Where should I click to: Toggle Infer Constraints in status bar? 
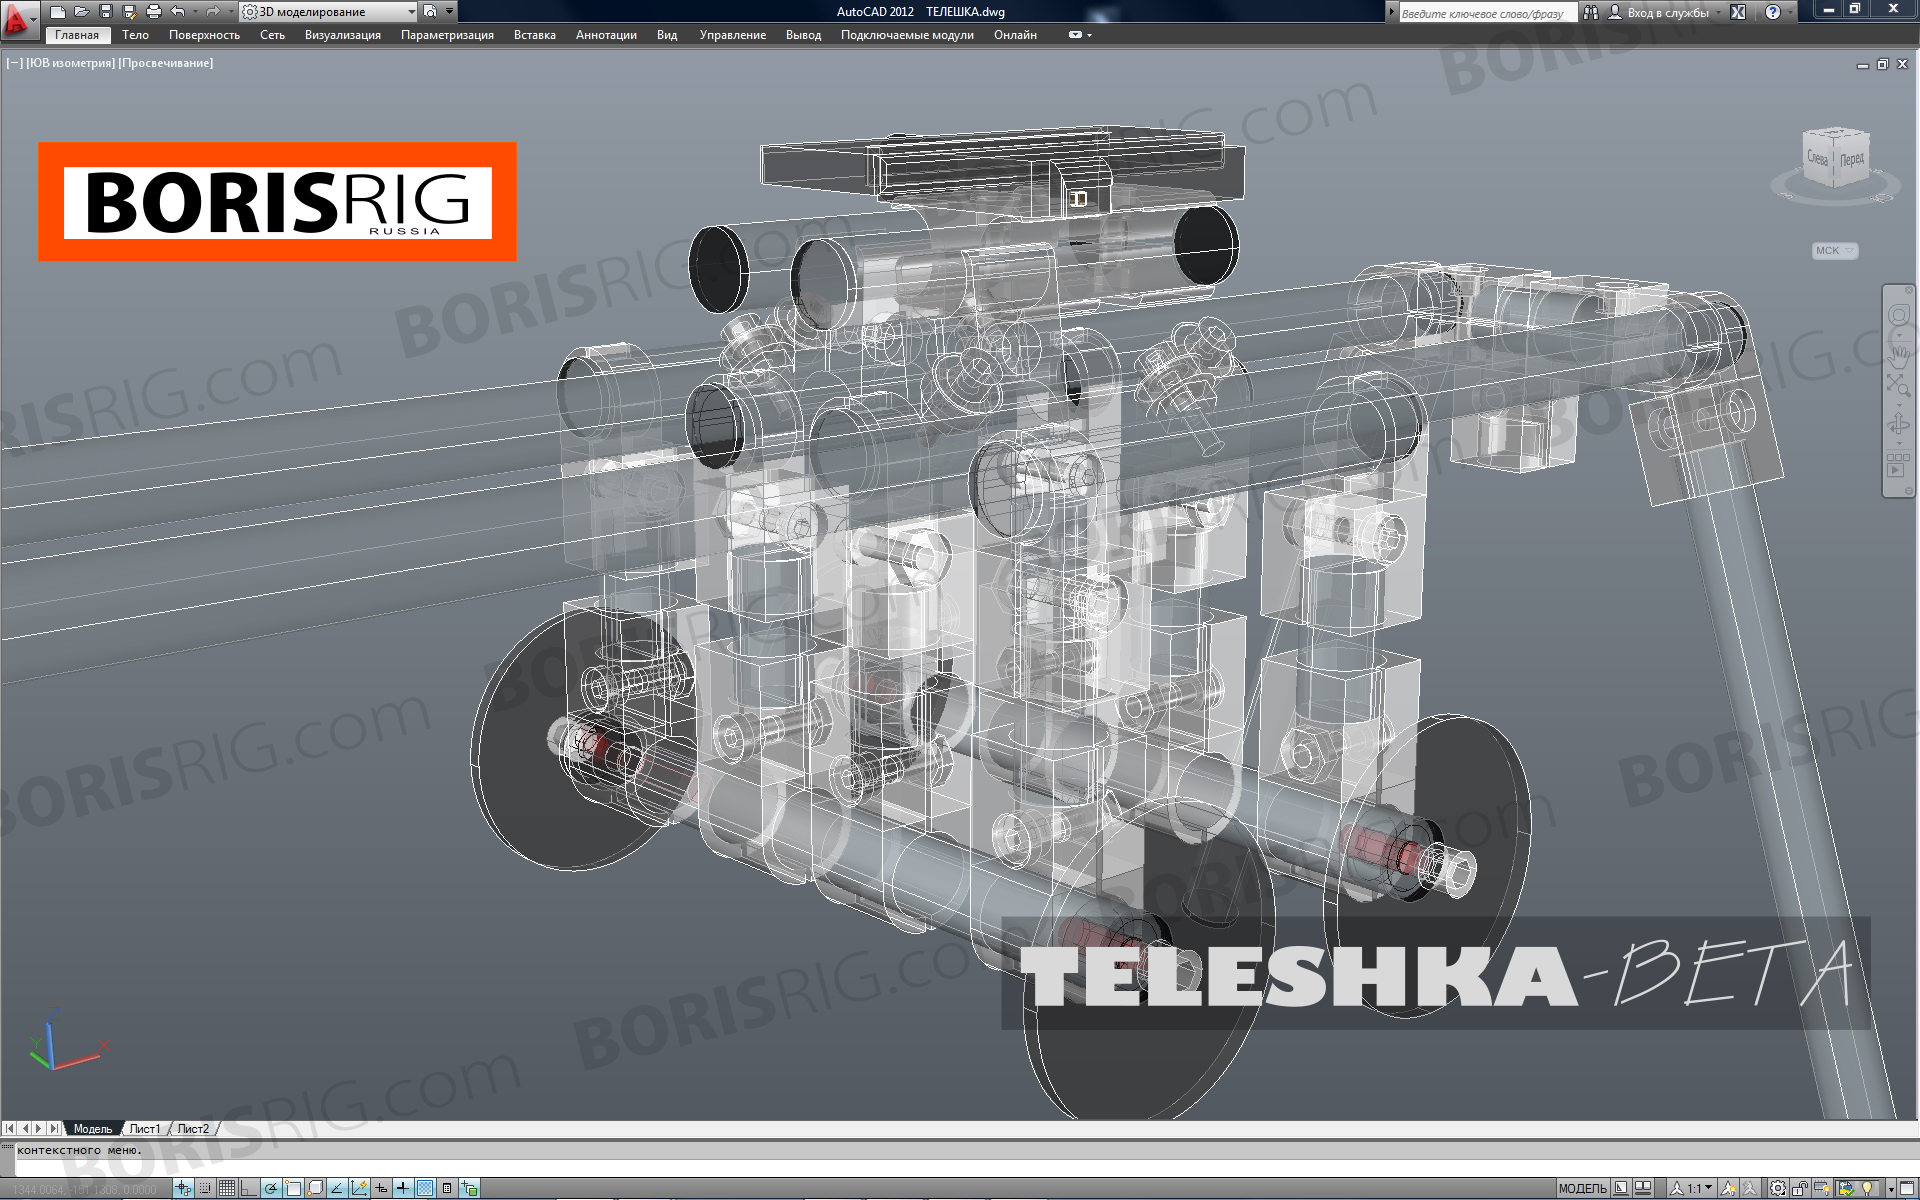click(x=183, y=1188)
